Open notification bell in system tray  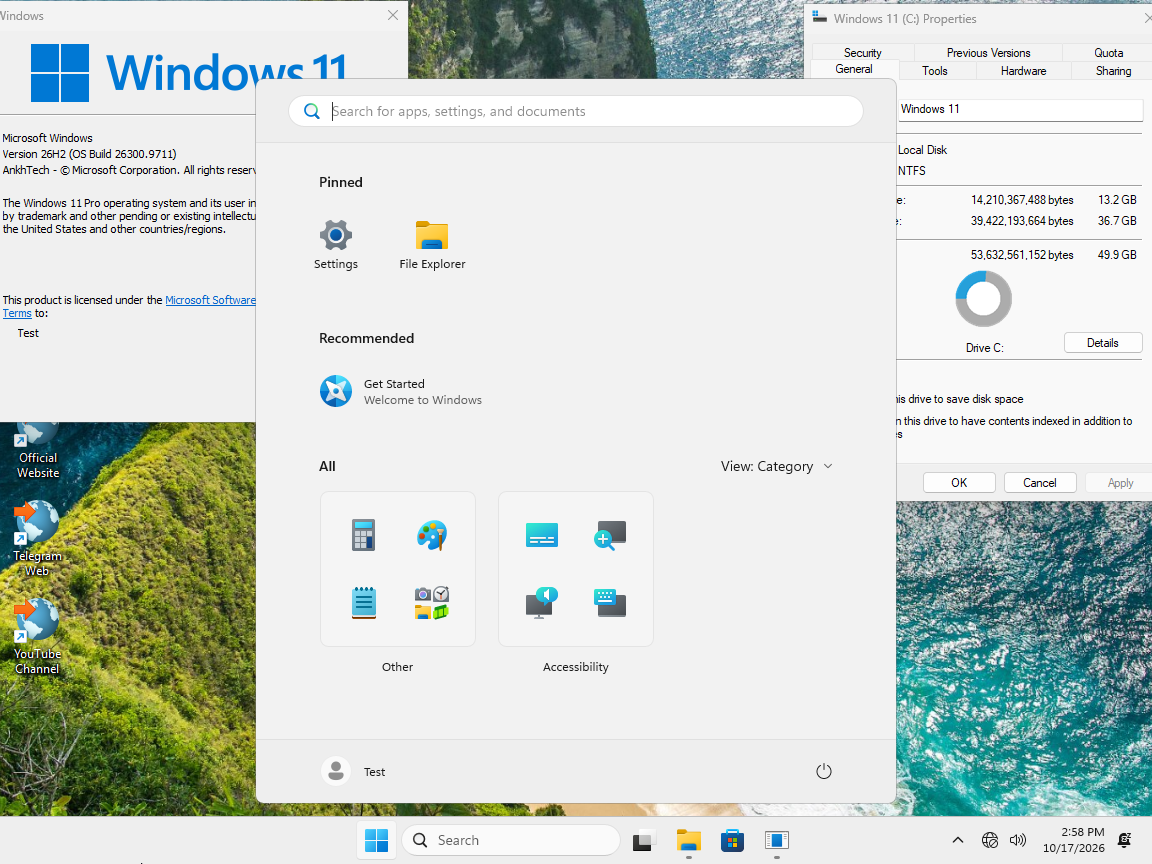tap(1125, 840)
